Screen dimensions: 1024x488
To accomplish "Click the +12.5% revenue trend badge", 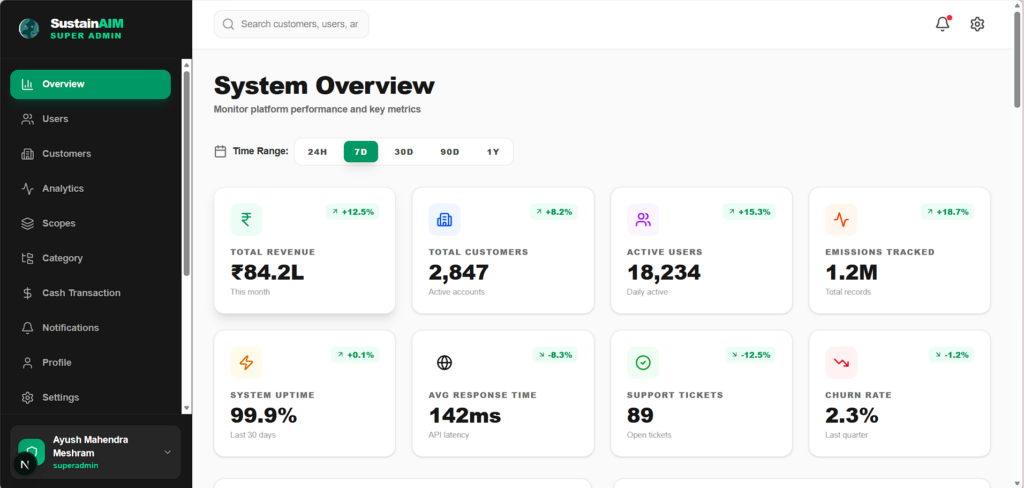I will click(353, 212).
